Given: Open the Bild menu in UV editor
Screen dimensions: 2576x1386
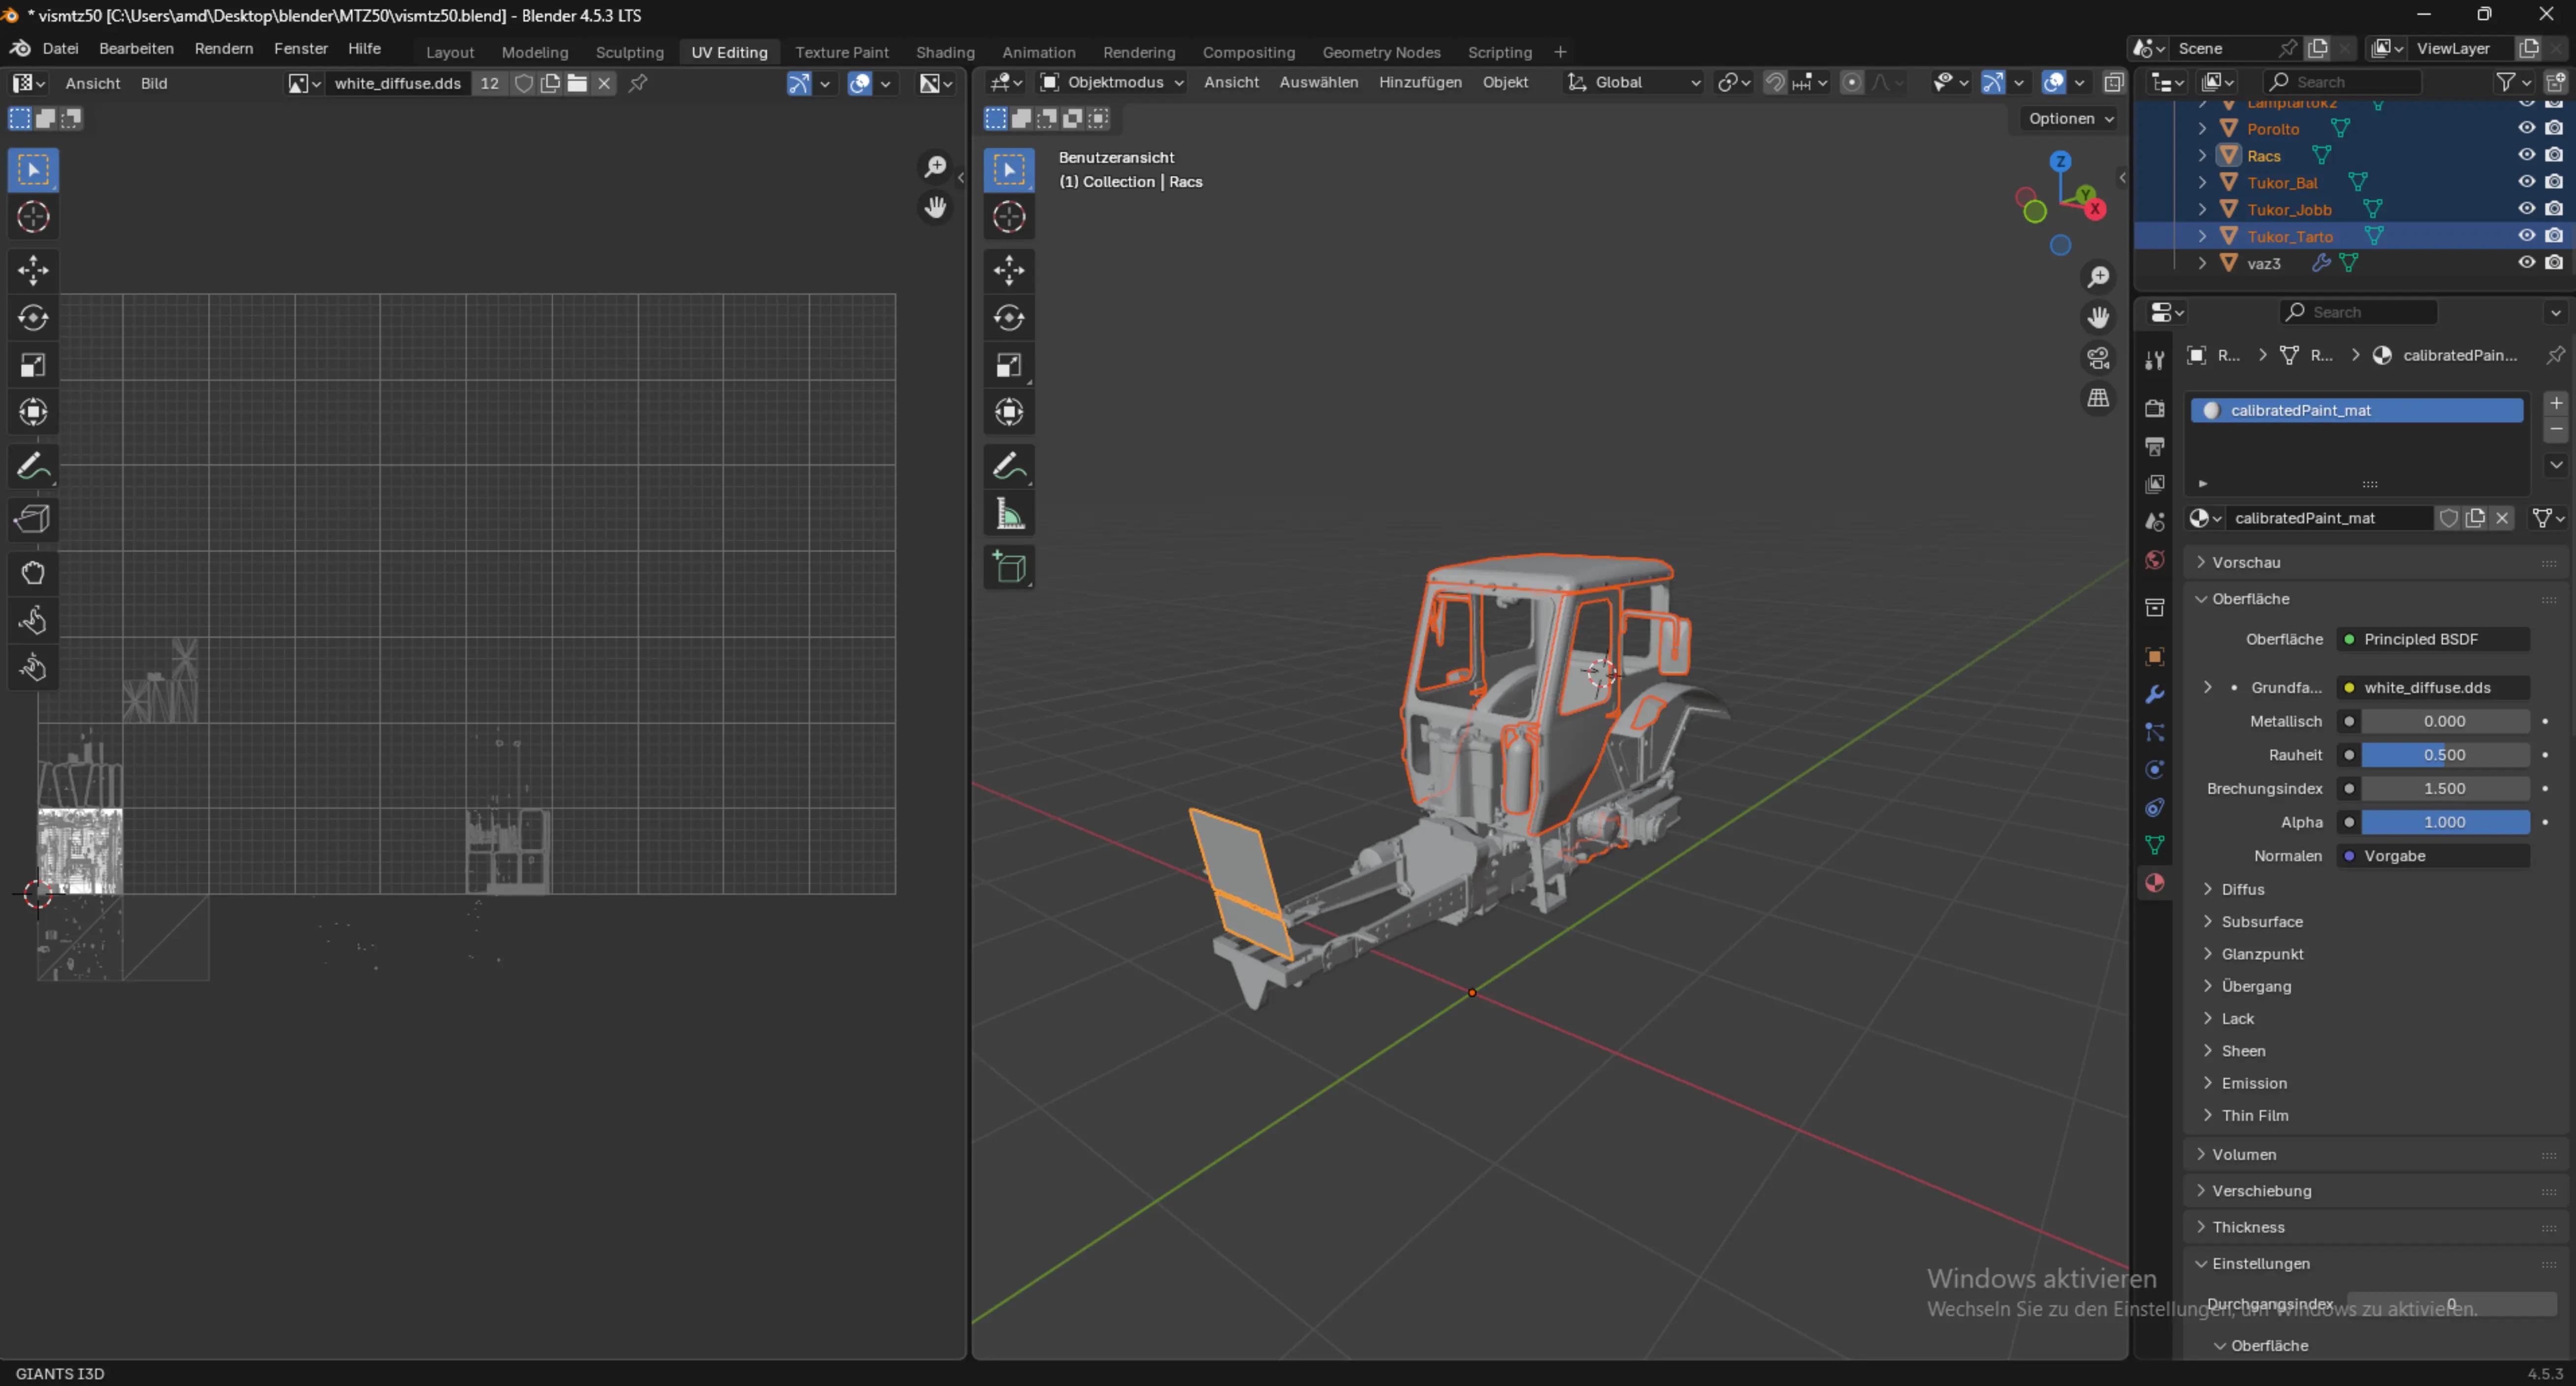Looking at the screenshot, I should 154,83.
